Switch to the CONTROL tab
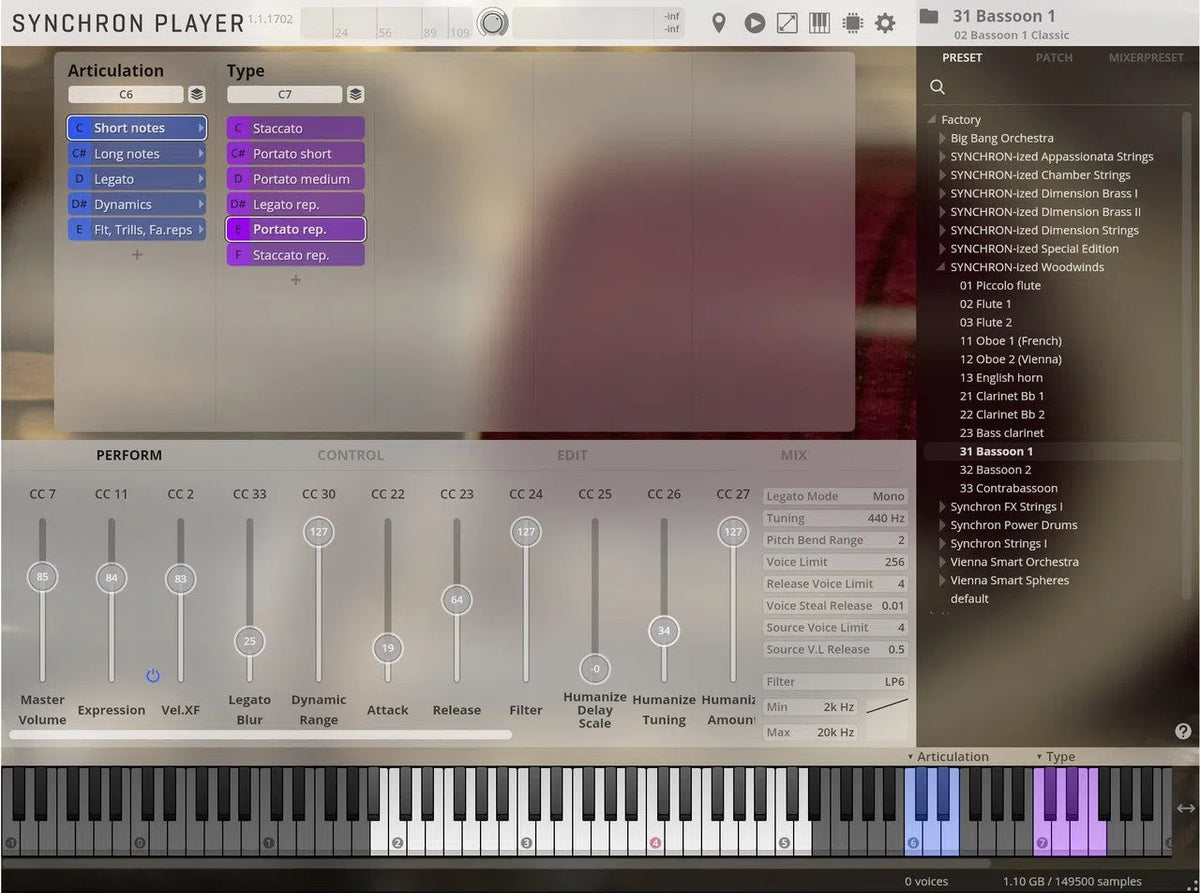The width and height of the screenshot is (1200, 893). click(x=350, y=456)
